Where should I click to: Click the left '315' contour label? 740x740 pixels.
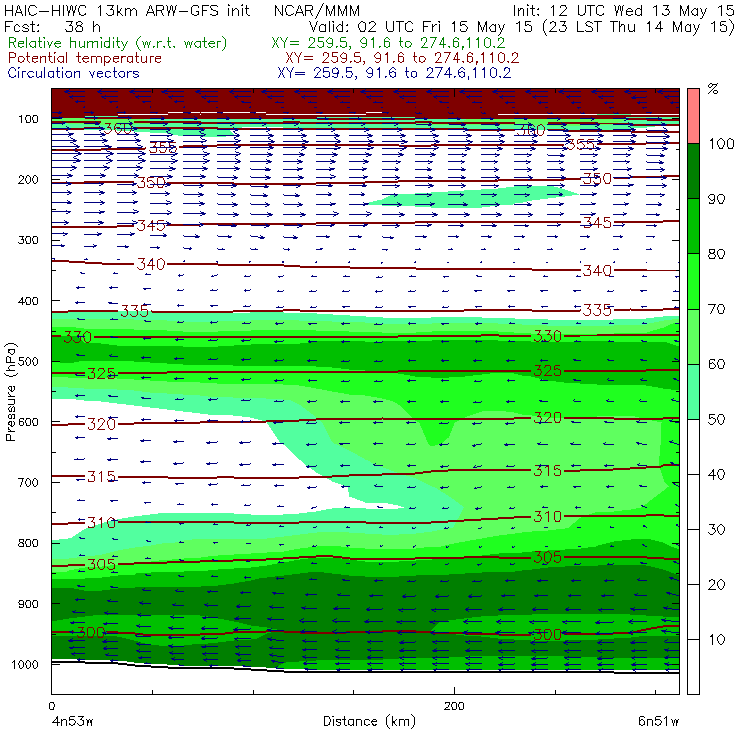point(101,477)
